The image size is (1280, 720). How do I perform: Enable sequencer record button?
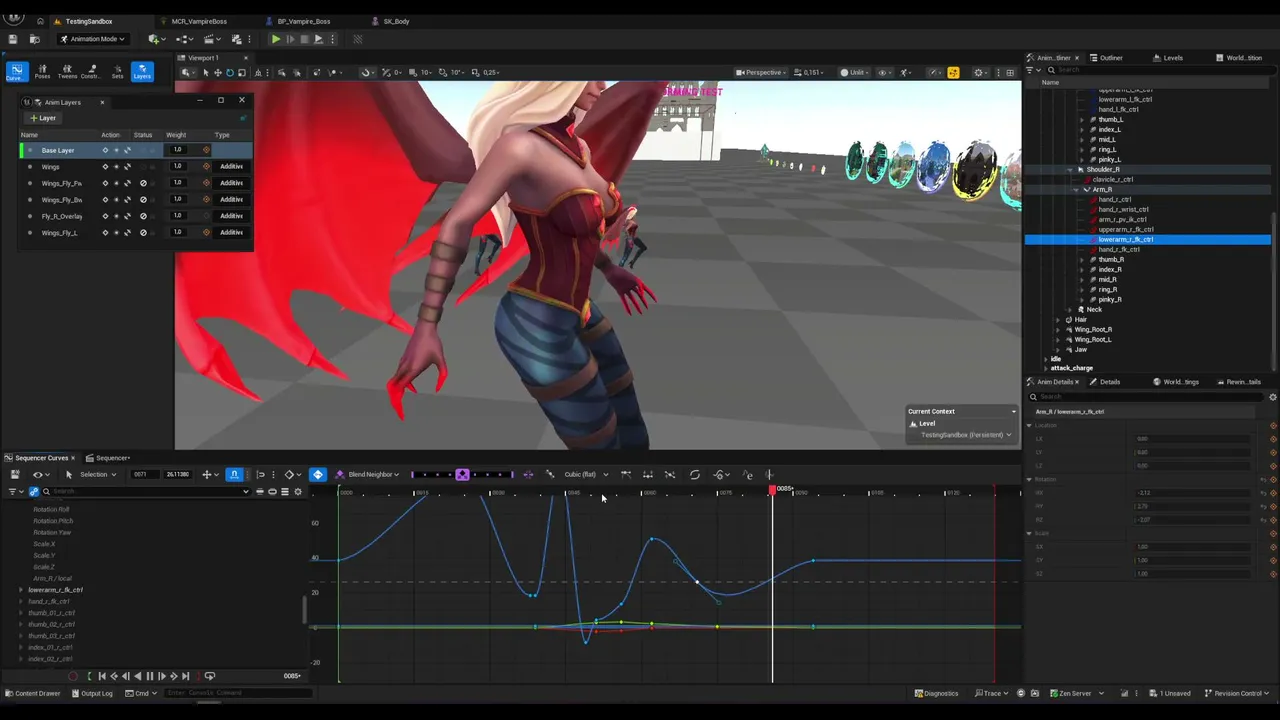pyautogui.click(x=72, y=676)
